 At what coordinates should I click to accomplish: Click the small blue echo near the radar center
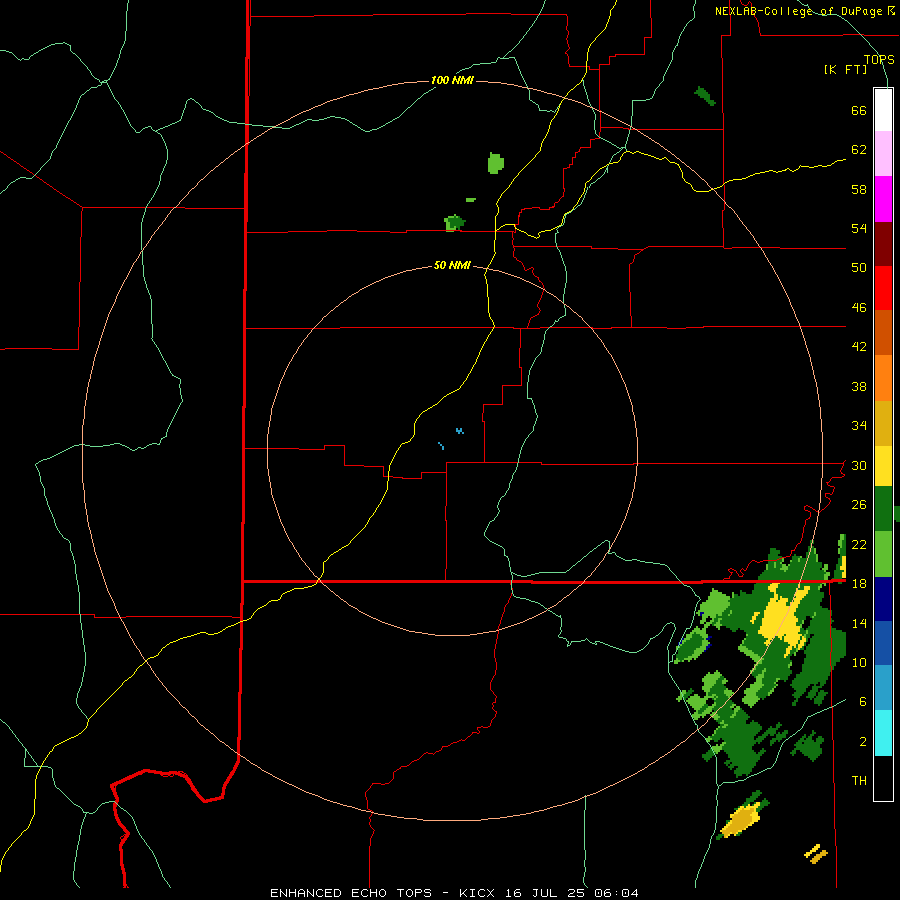[x=460, y=430]
